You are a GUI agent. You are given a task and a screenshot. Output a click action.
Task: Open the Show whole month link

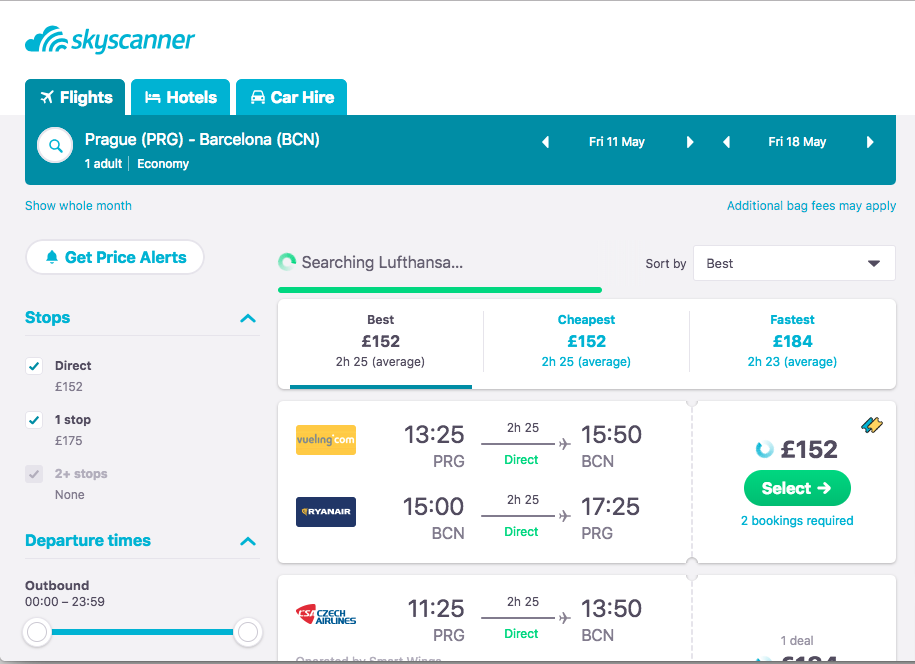click(x=78, y=206)
